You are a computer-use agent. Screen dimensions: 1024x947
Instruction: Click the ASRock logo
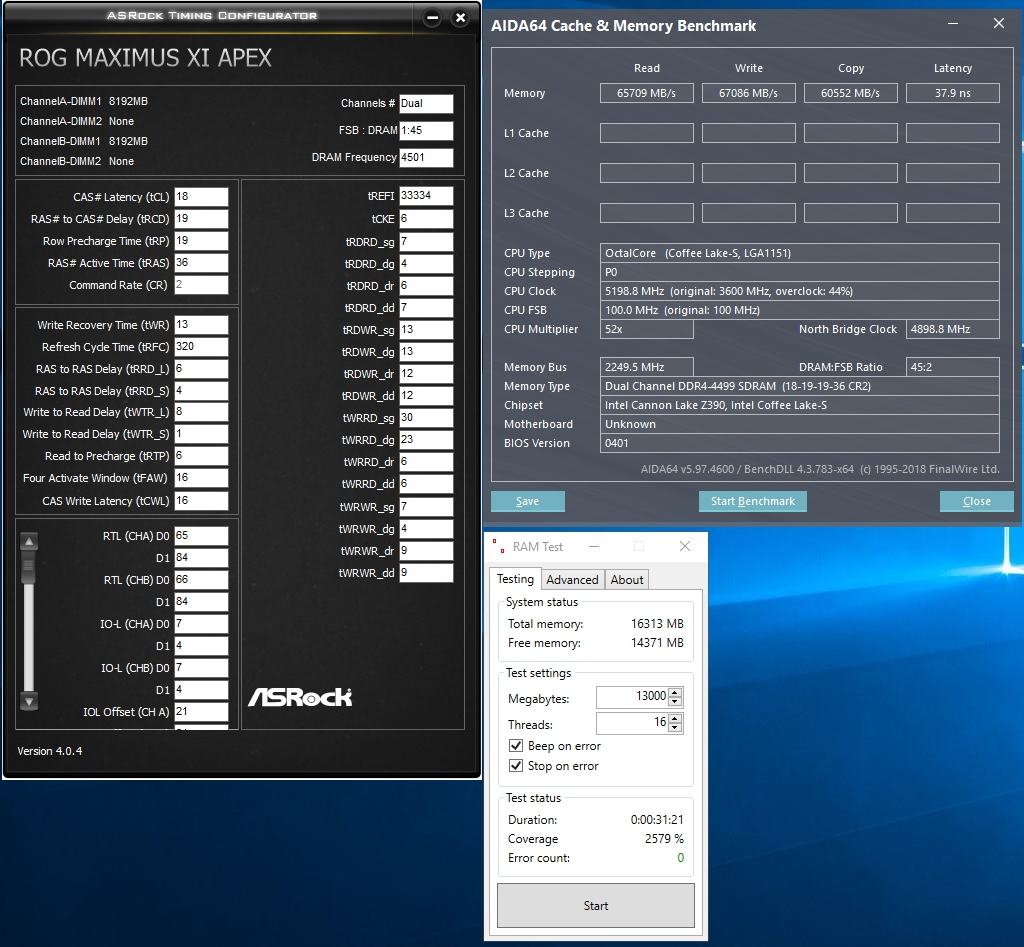click(300, 697)
